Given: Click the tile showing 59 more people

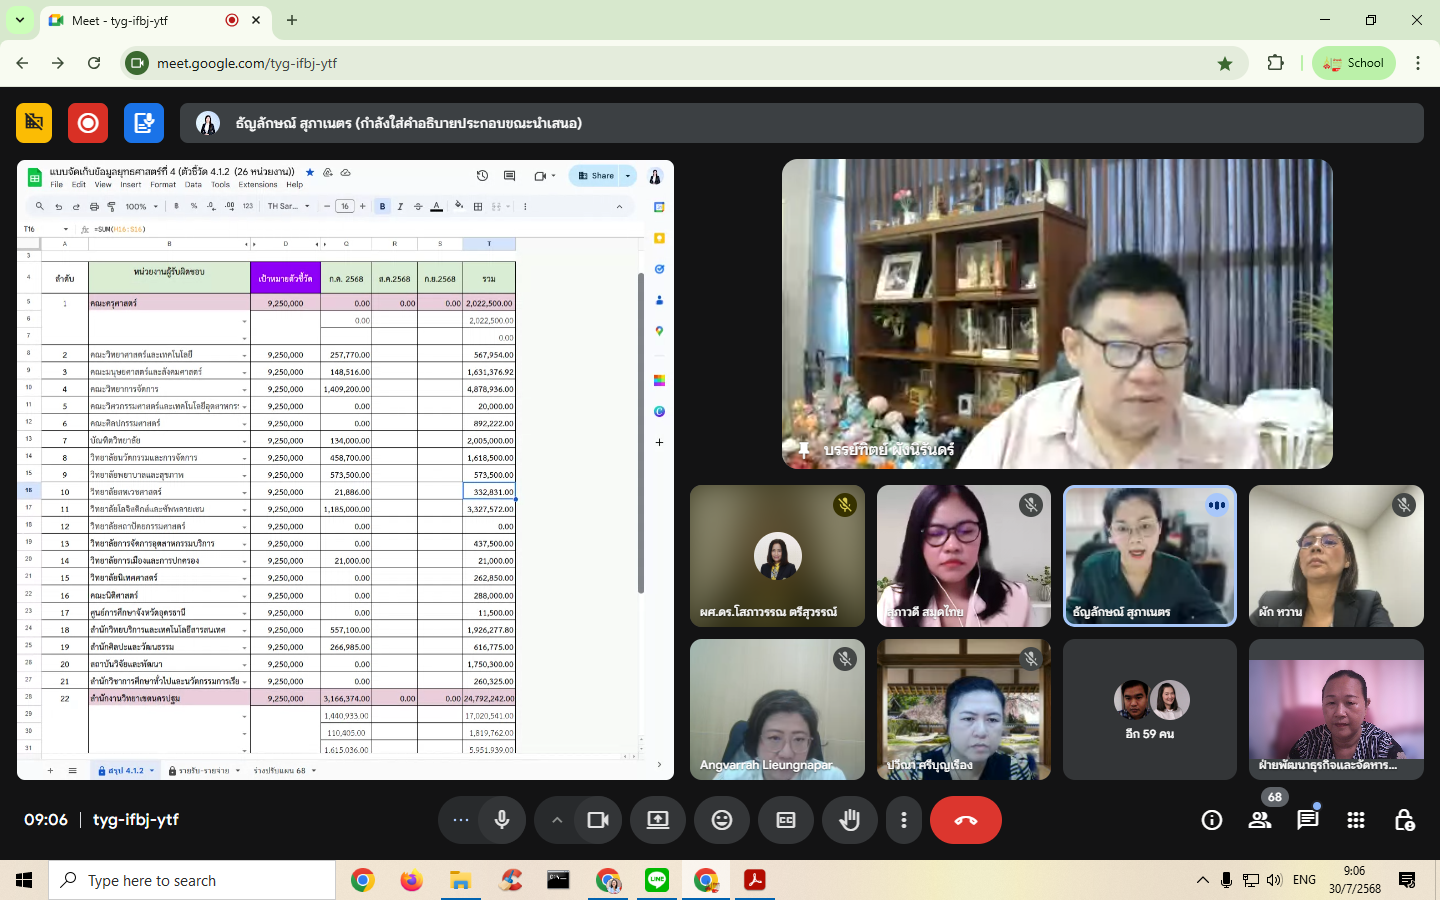Looking at the screenshot, I should point(1150,710).
